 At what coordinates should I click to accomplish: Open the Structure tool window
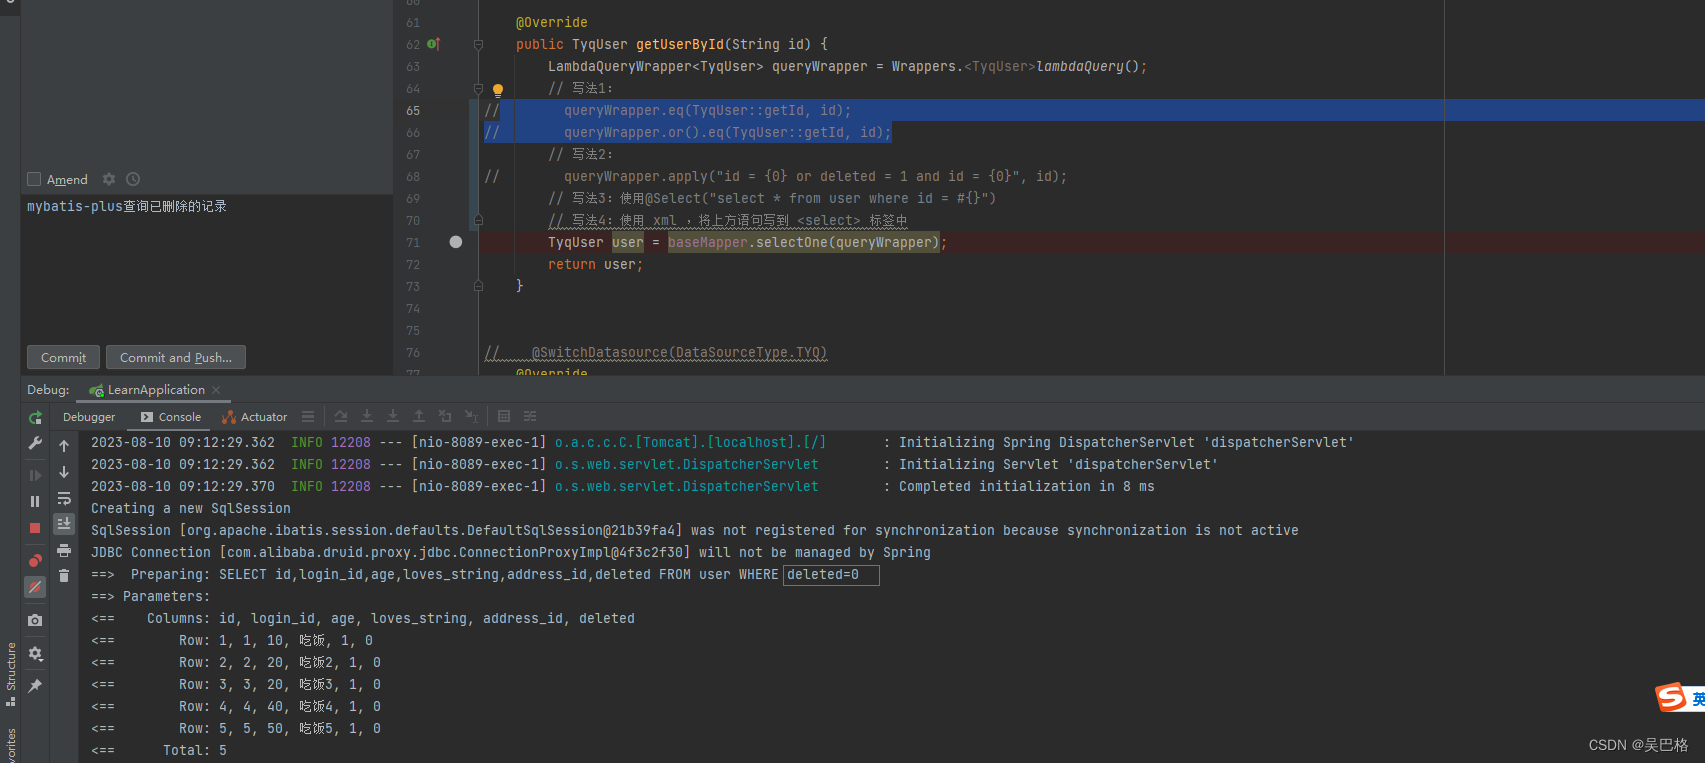10,673
